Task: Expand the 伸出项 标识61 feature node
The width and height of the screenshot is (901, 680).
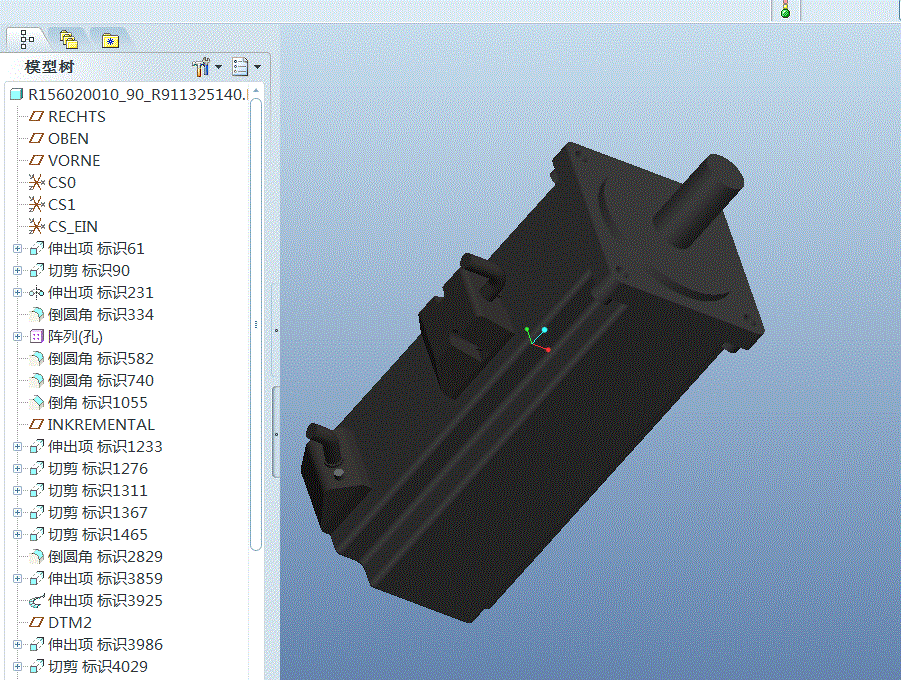Action: pos(16,249)
